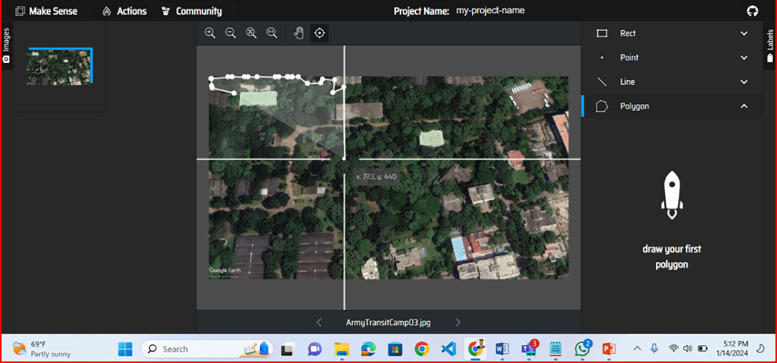This screenshot has width=777, height=363.
Task: Activate the hand drag tool
Action: 299,33
